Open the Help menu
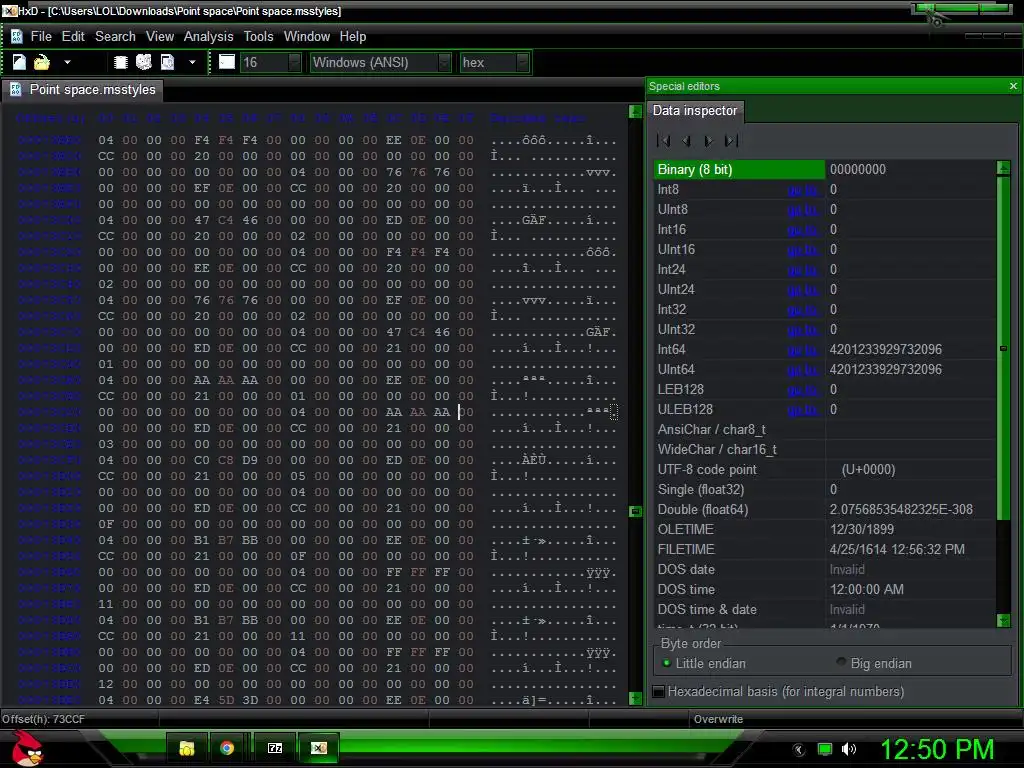This screenshot has height=768, width=1024. click(x=353, y=37)
